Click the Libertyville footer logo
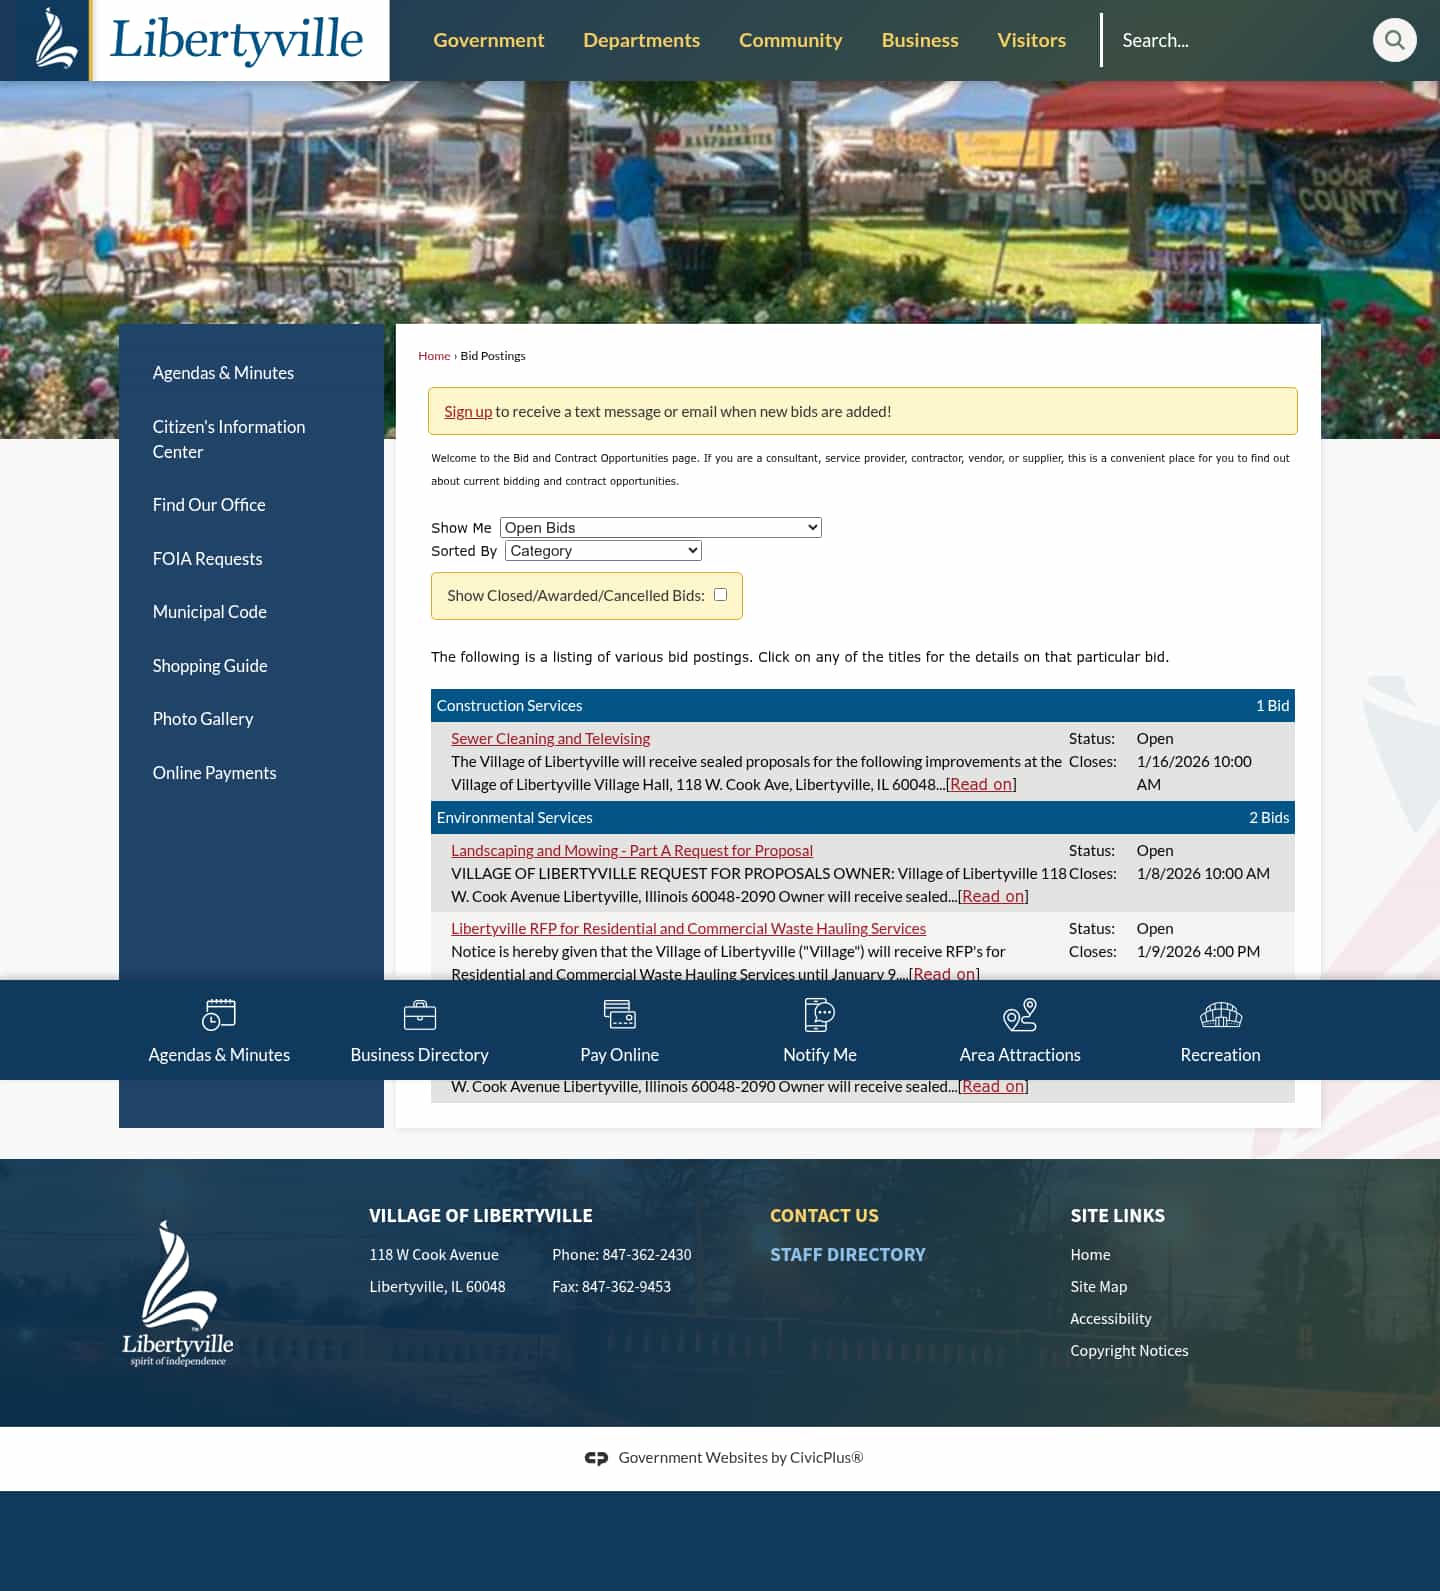Viewport: 1440px width, 1591px height. [x=178, y=1293]
